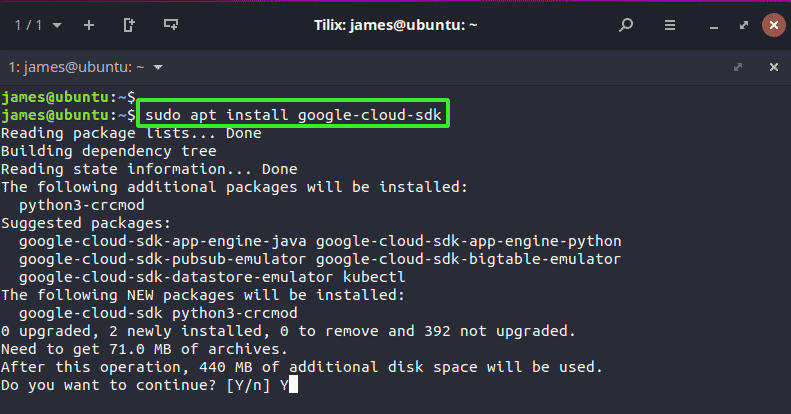This screenshot has width=791, height=414.
Task: Click the "[Y/n]" prompt text
Action: [248, 385]
